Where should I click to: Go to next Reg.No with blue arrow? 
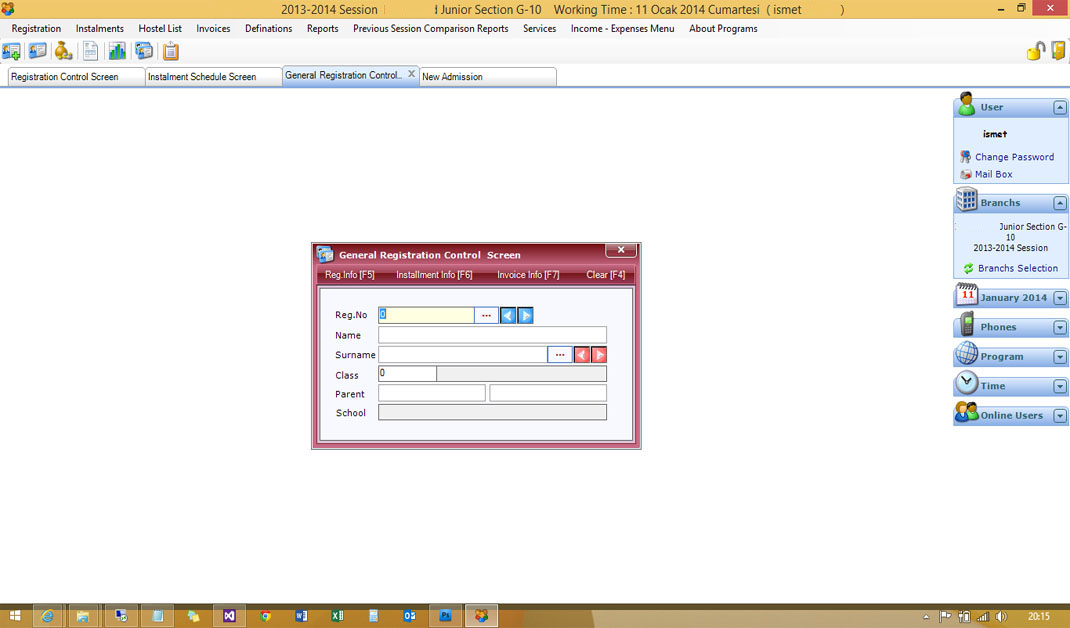[526, 315]
